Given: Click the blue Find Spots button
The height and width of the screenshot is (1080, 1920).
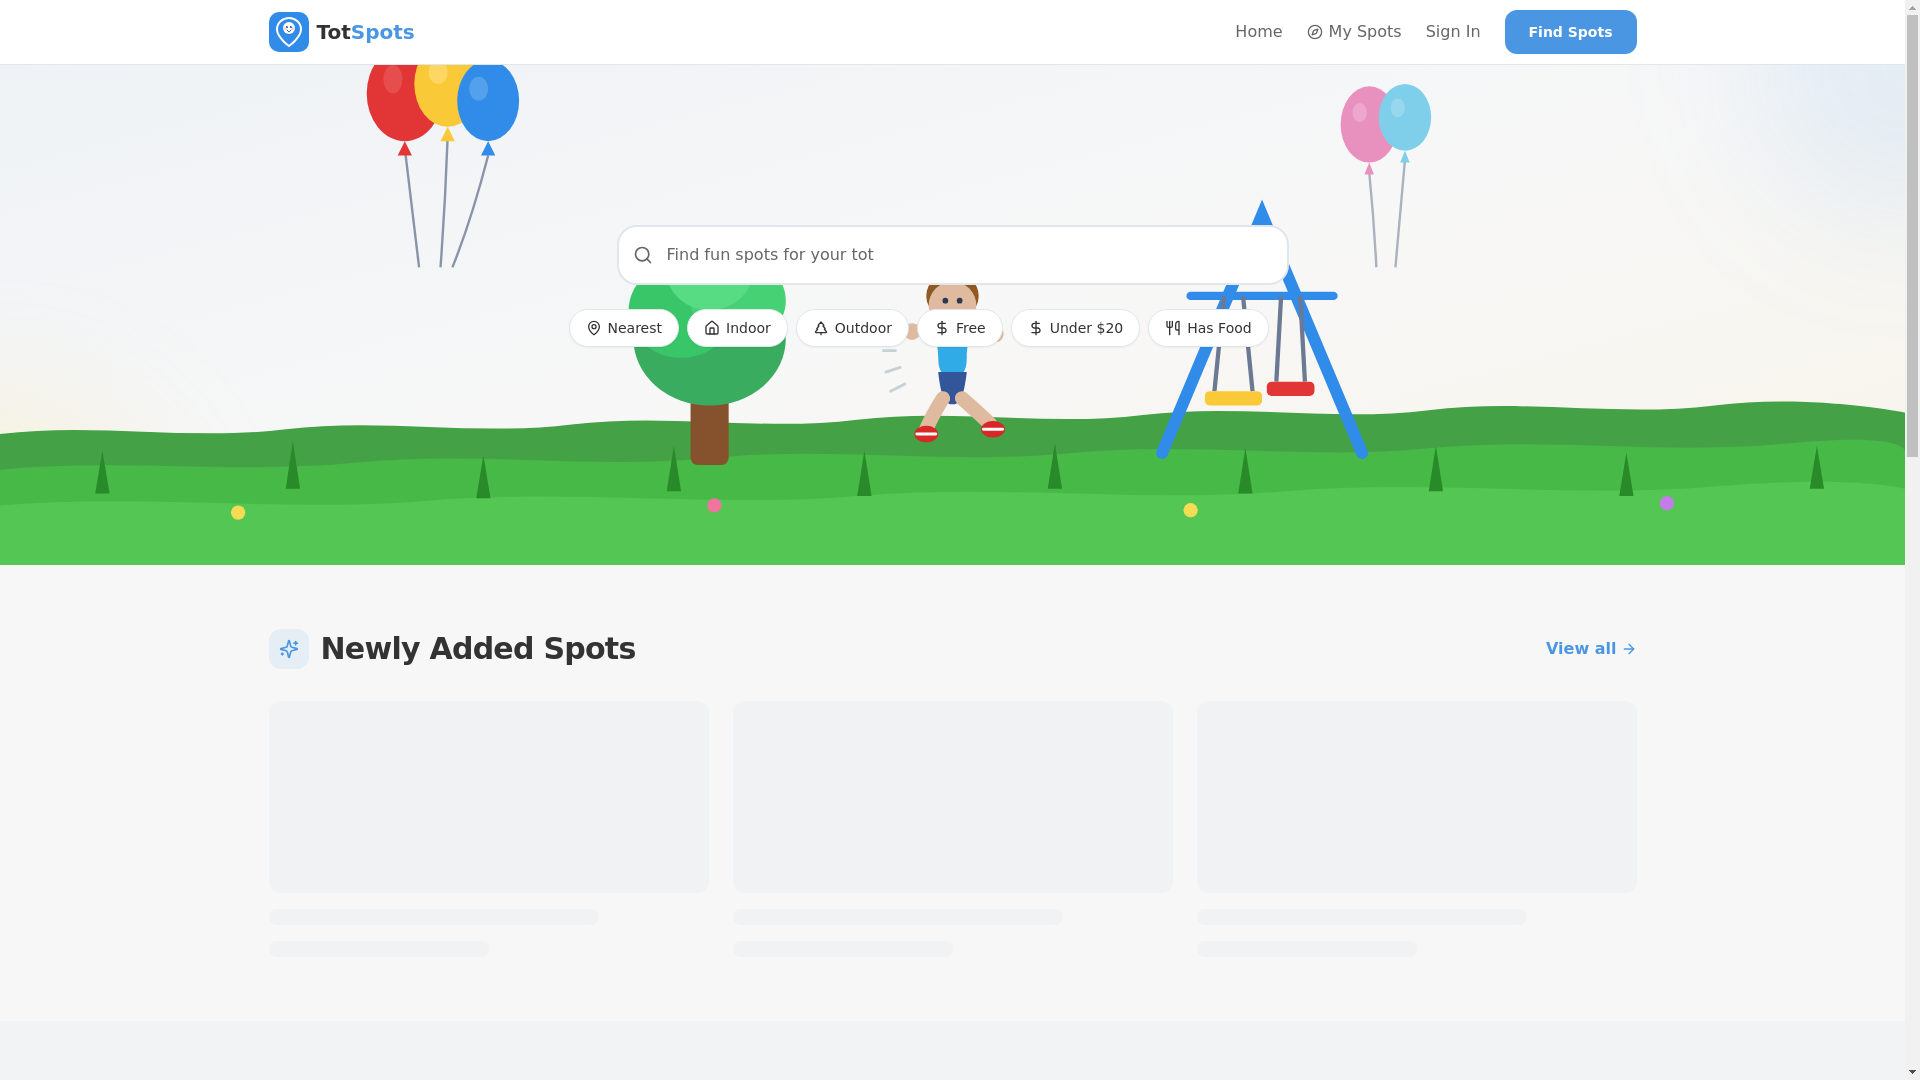Looking at the screenshot, I should click(x=1570, y=32).
